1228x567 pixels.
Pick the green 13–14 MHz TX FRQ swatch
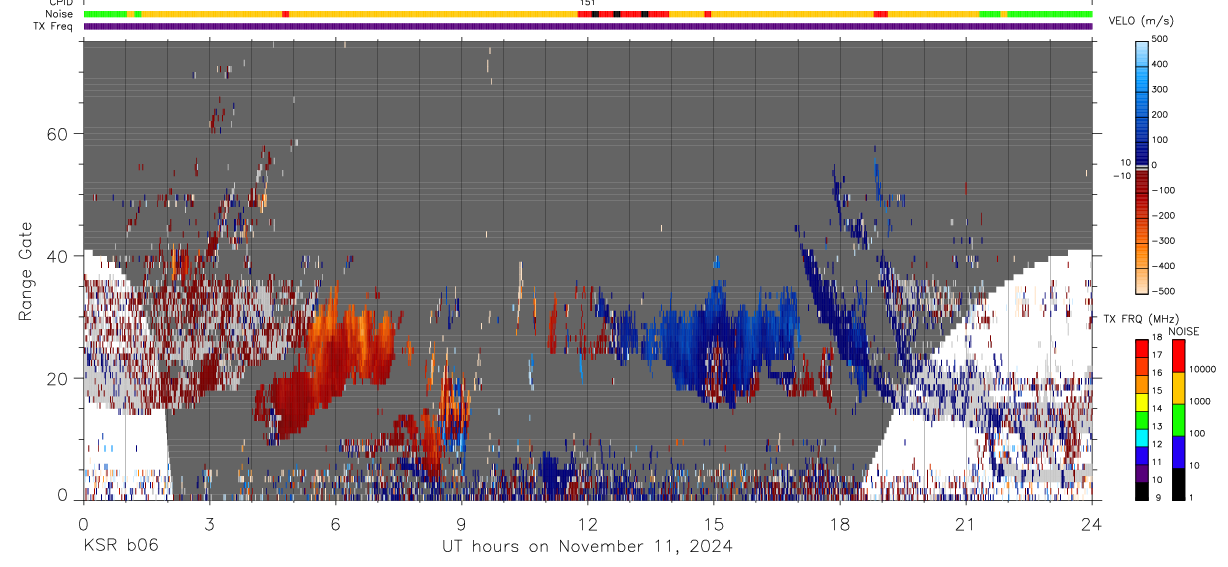(1142, 418)
